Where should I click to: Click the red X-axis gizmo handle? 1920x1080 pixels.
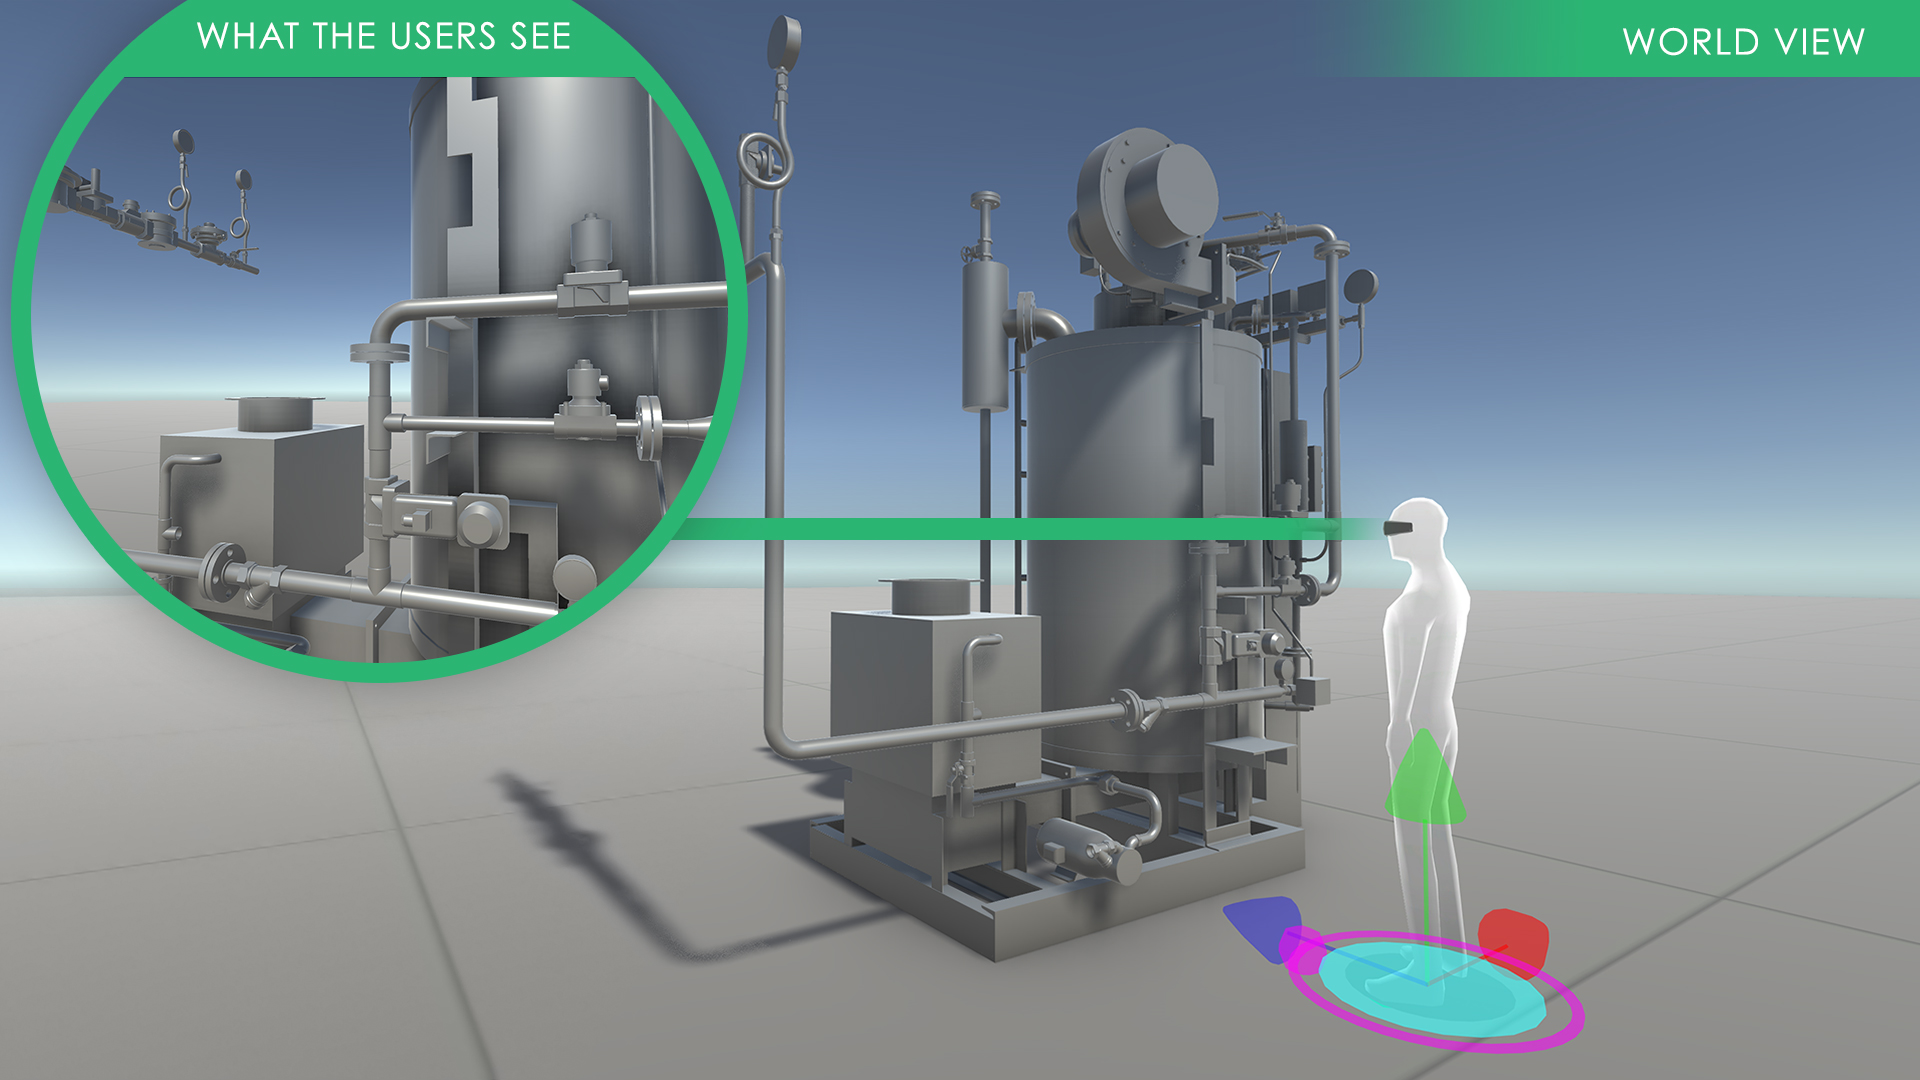point(1514,941)
